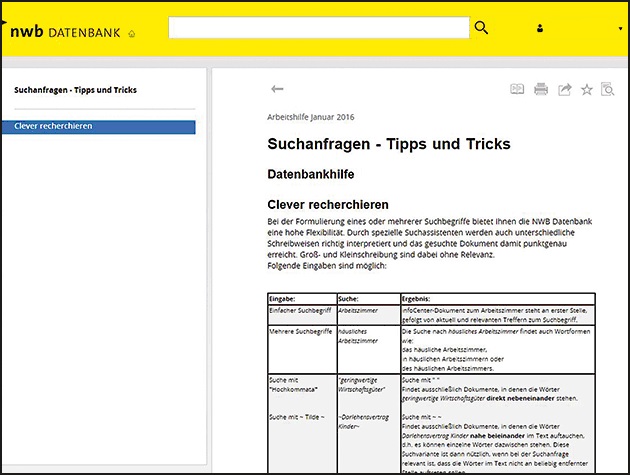Click the nwb DATENBANK logo
This screenshot has width=630, height=475.
(x=65, y=31)
